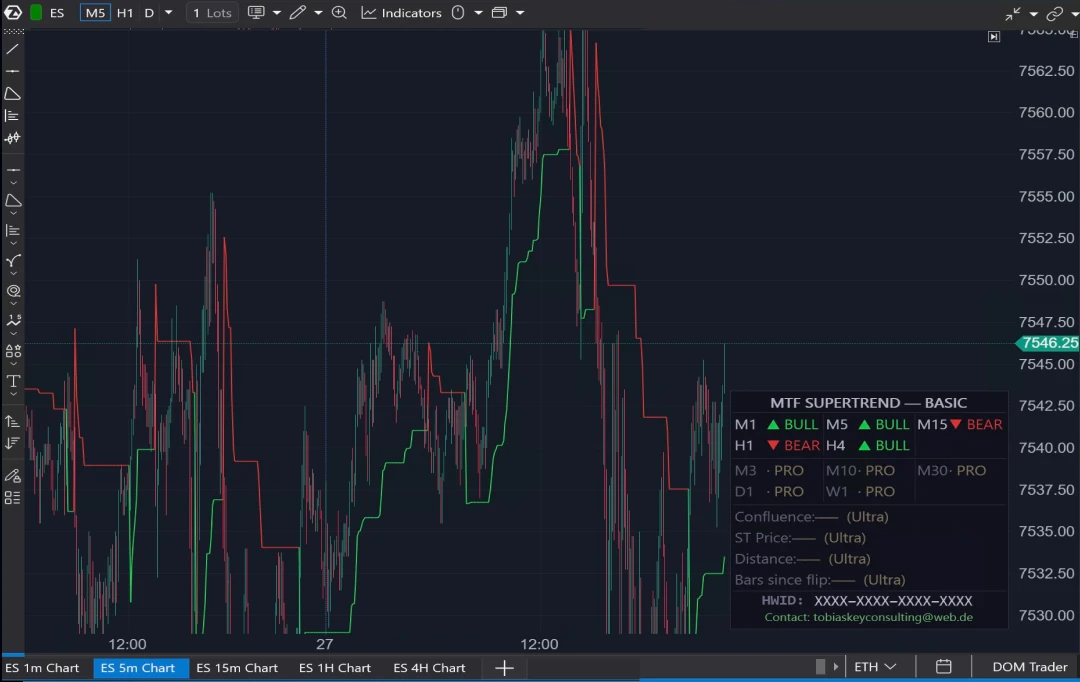This screenshot has height=682, width=1080.
Task: Select the horizontal line tool at sidebar top
Action: pyautogui.click(x=12, y=71)
